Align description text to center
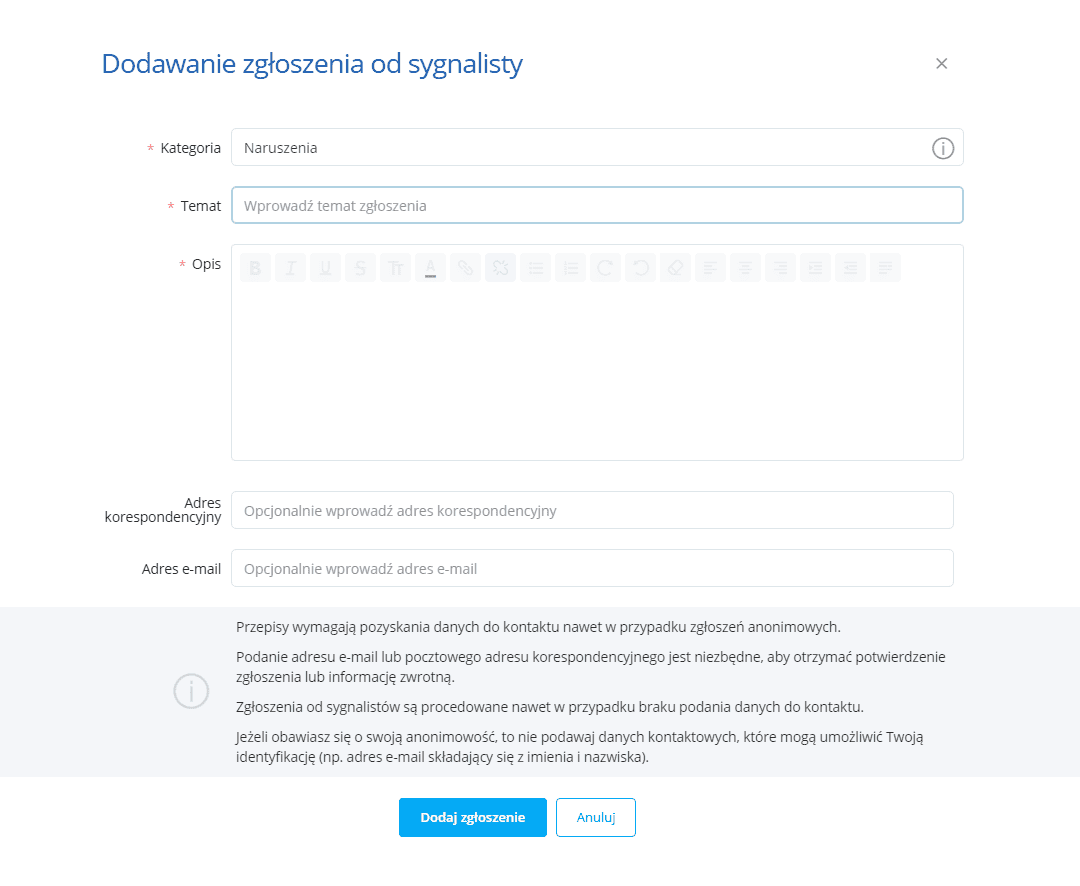This screenshot has width=1080, height=886. tap(745, 267)
